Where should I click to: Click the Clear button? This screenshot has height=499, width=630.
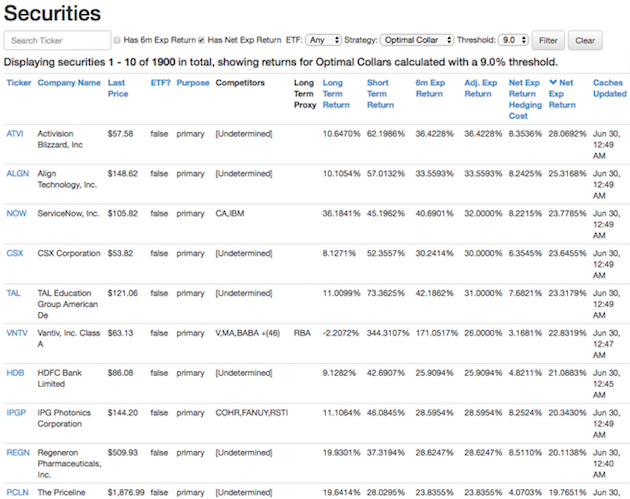585,41
